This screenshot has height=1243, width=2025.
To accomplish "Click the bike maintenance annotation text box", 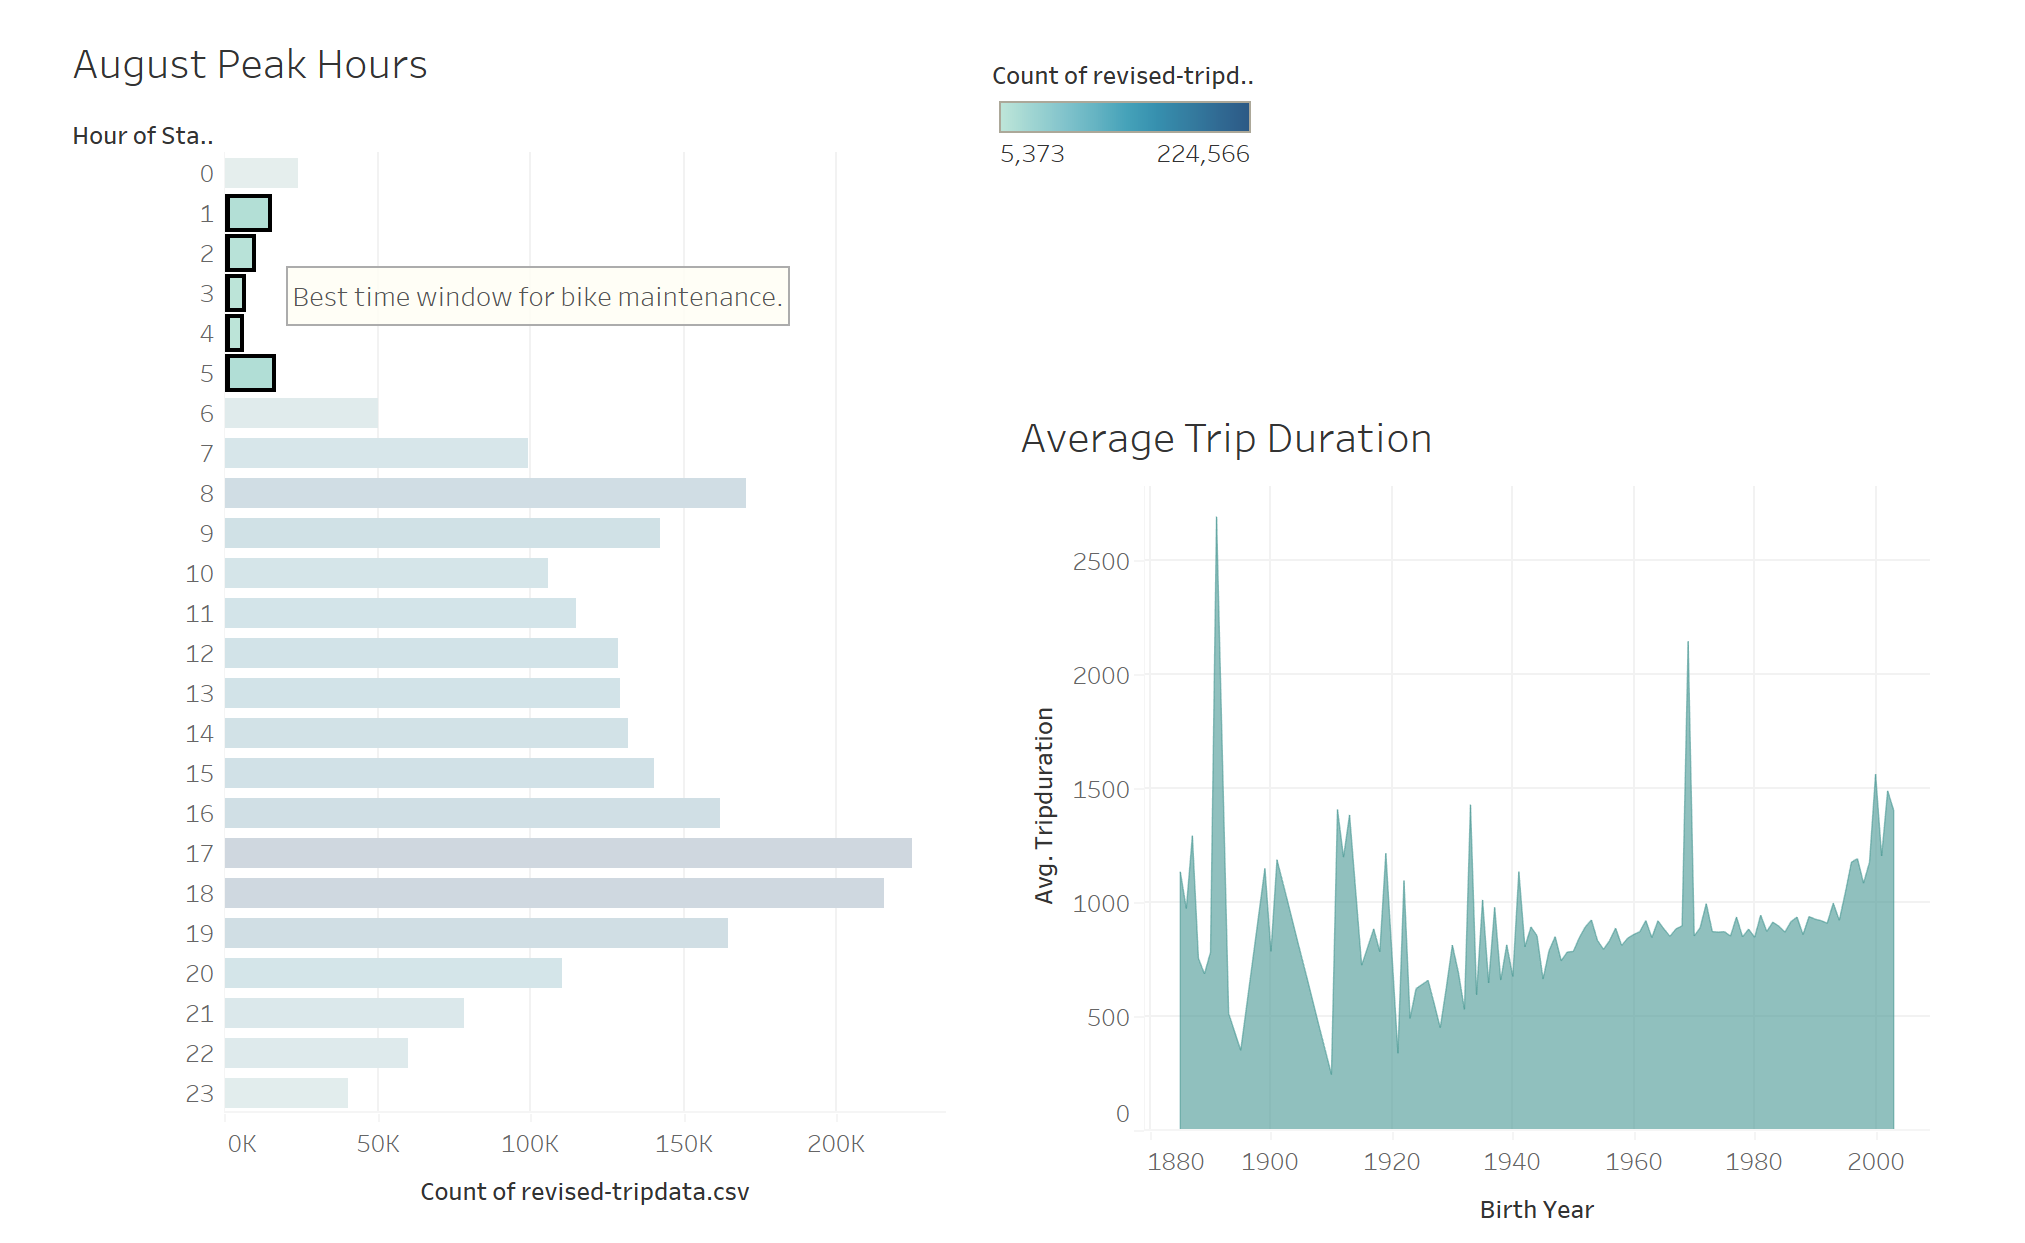I will 537,297.
